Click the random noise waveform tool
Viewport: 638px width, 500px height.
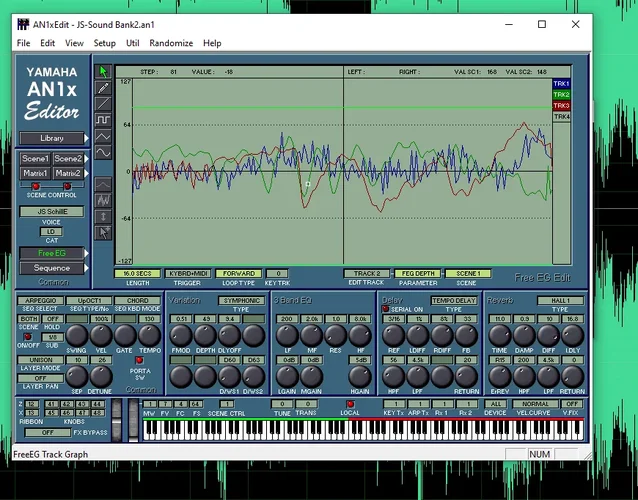pos(103,200)
